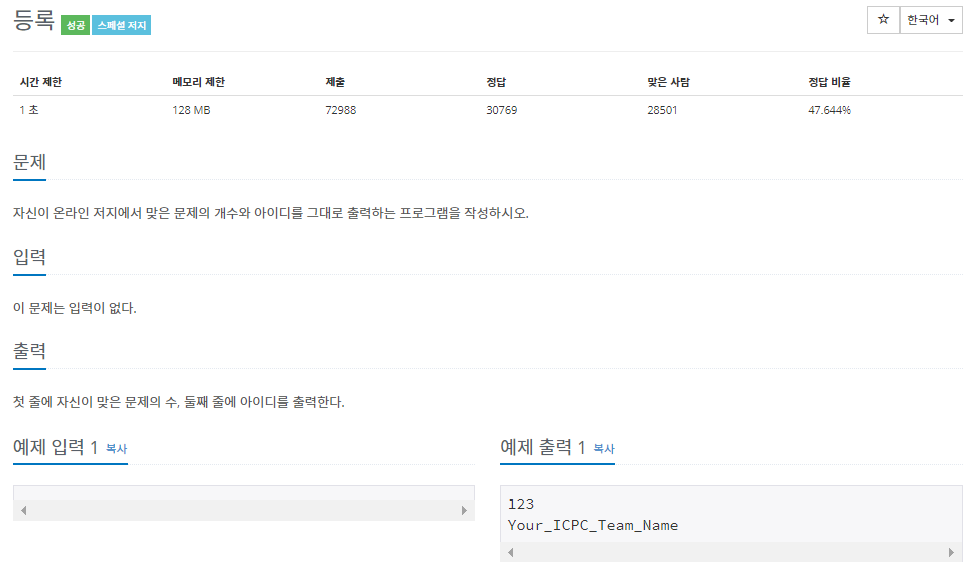972x562 pixels.
Task: Copy the 예제 입력 1 sample
Action: [117, 449]
